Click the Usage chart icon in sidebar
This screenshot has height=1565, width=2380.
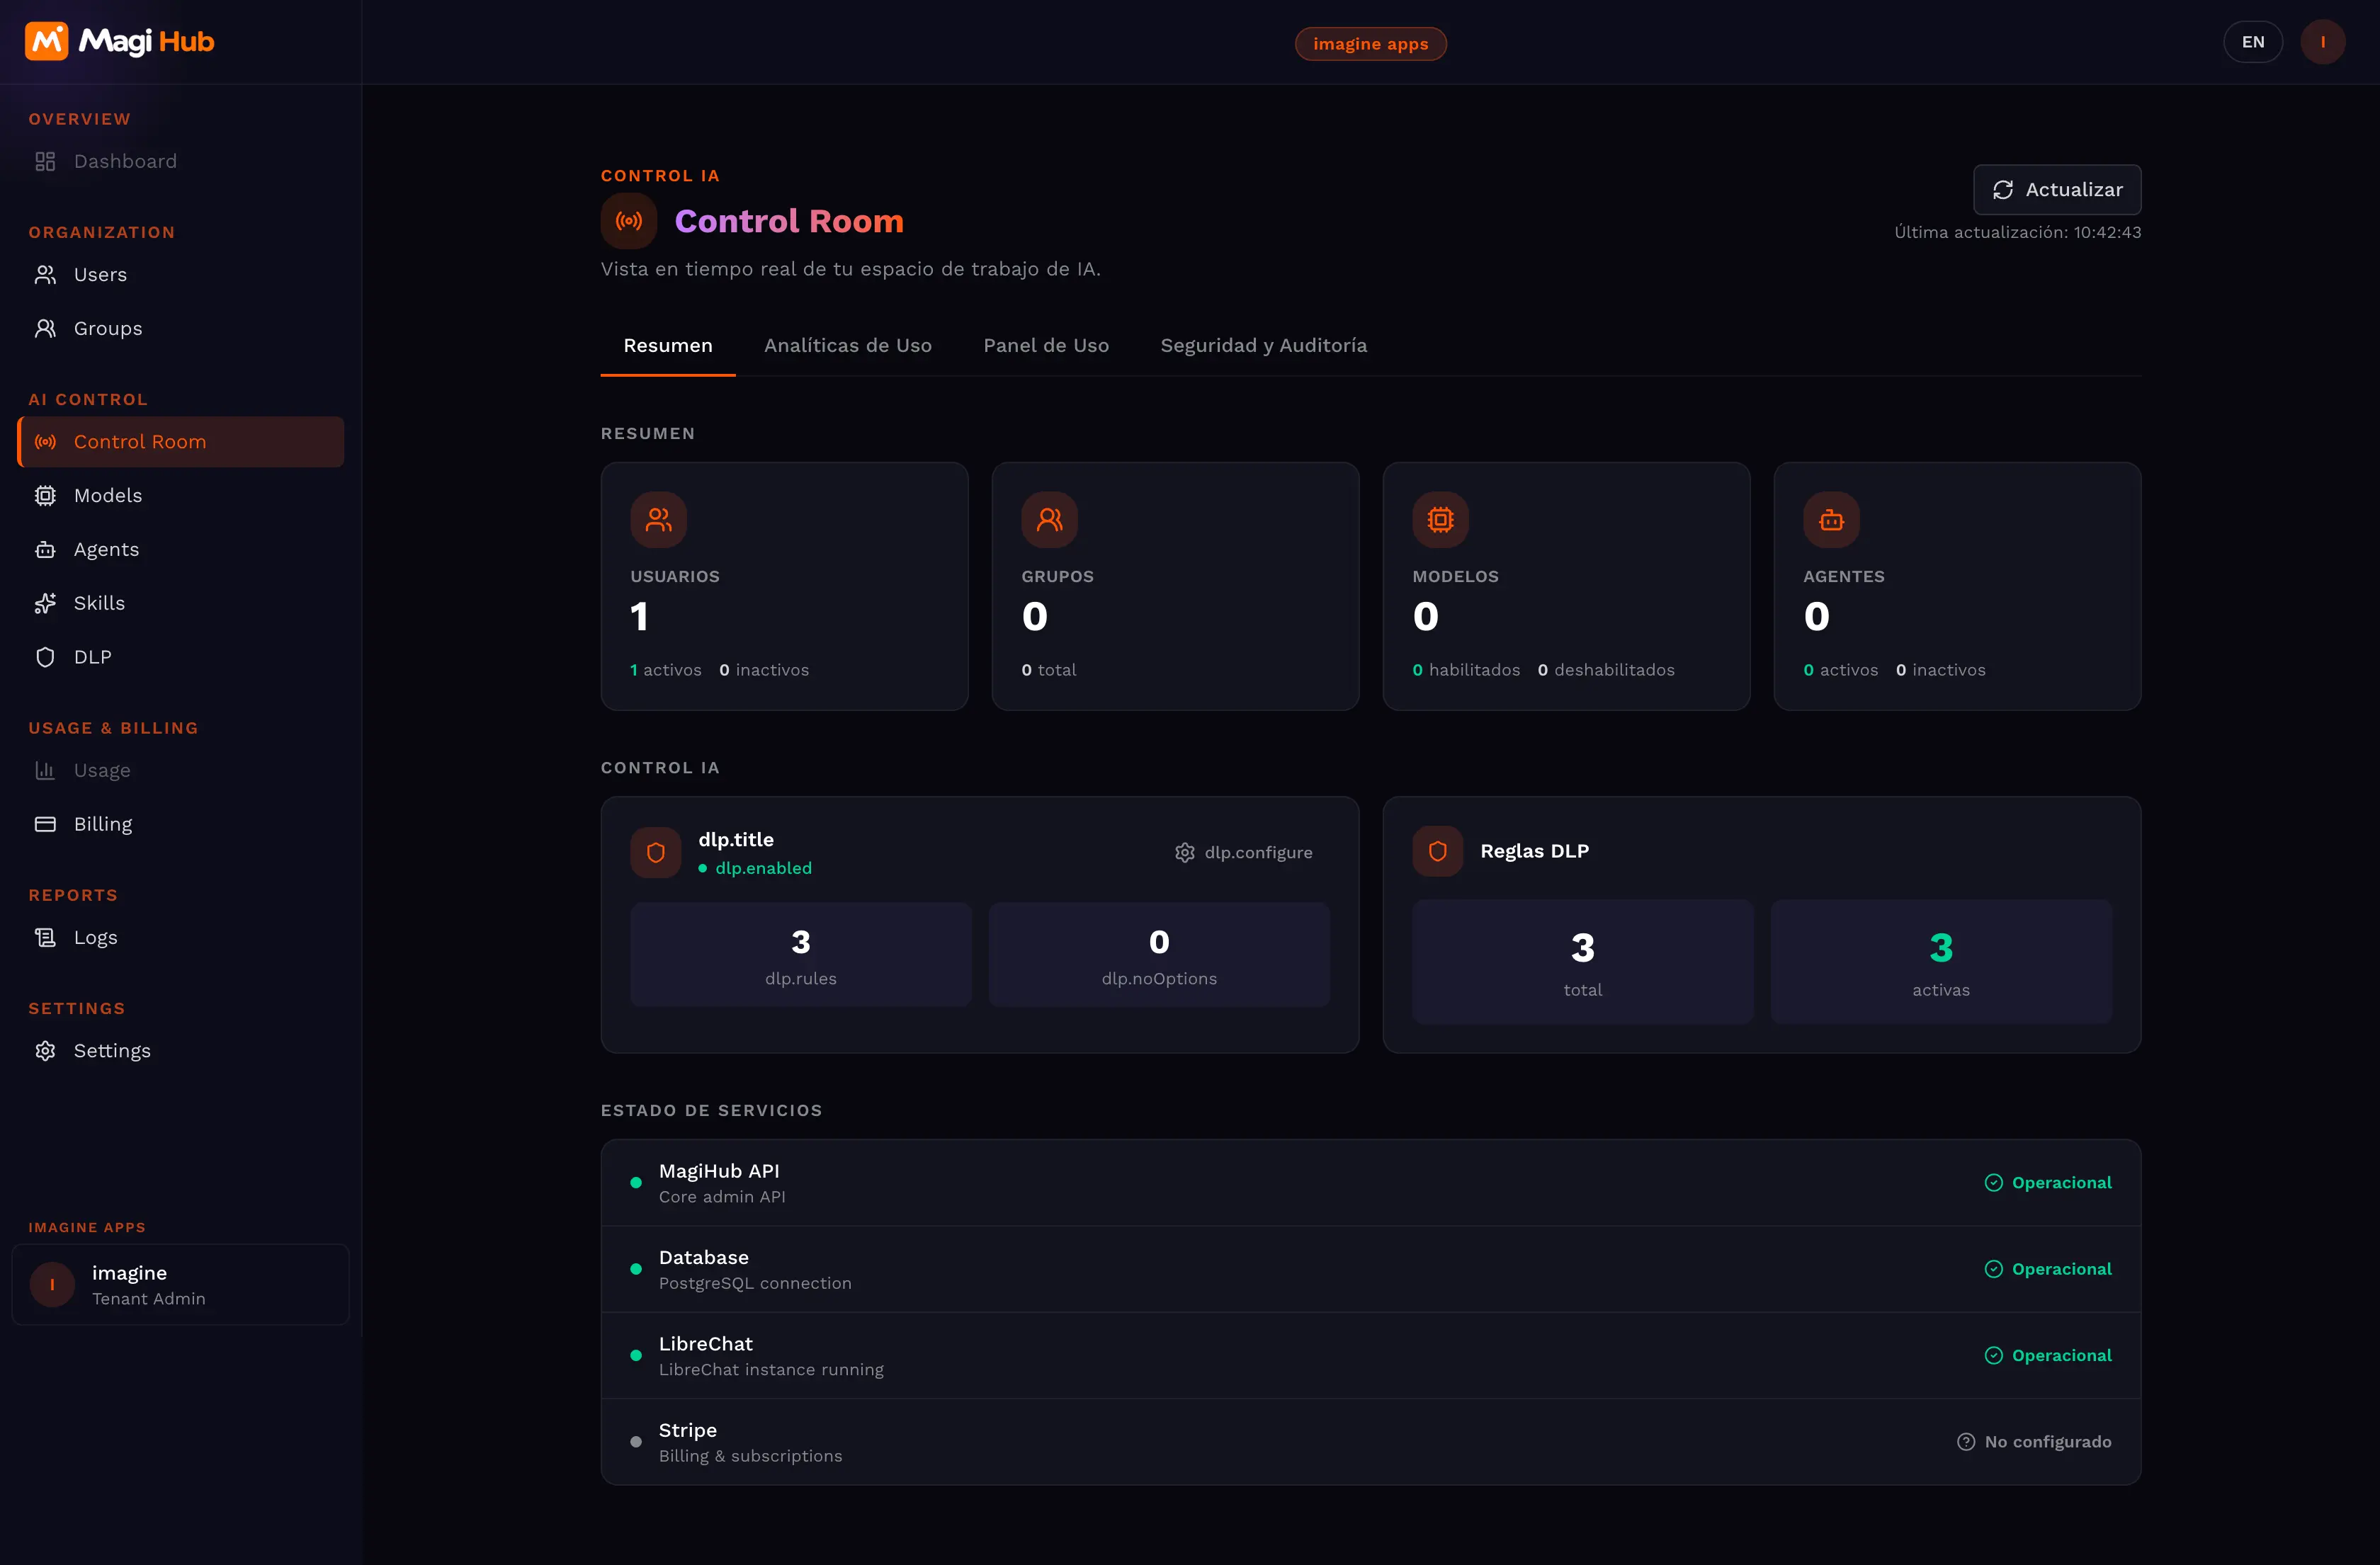pos(45,770)
